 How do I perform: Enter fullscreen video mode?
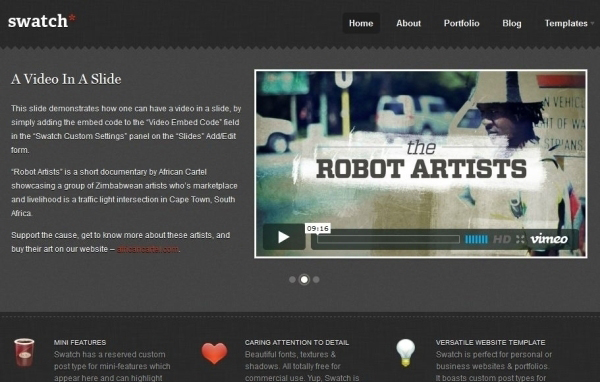pyautogui.click(x=520, y=239)
